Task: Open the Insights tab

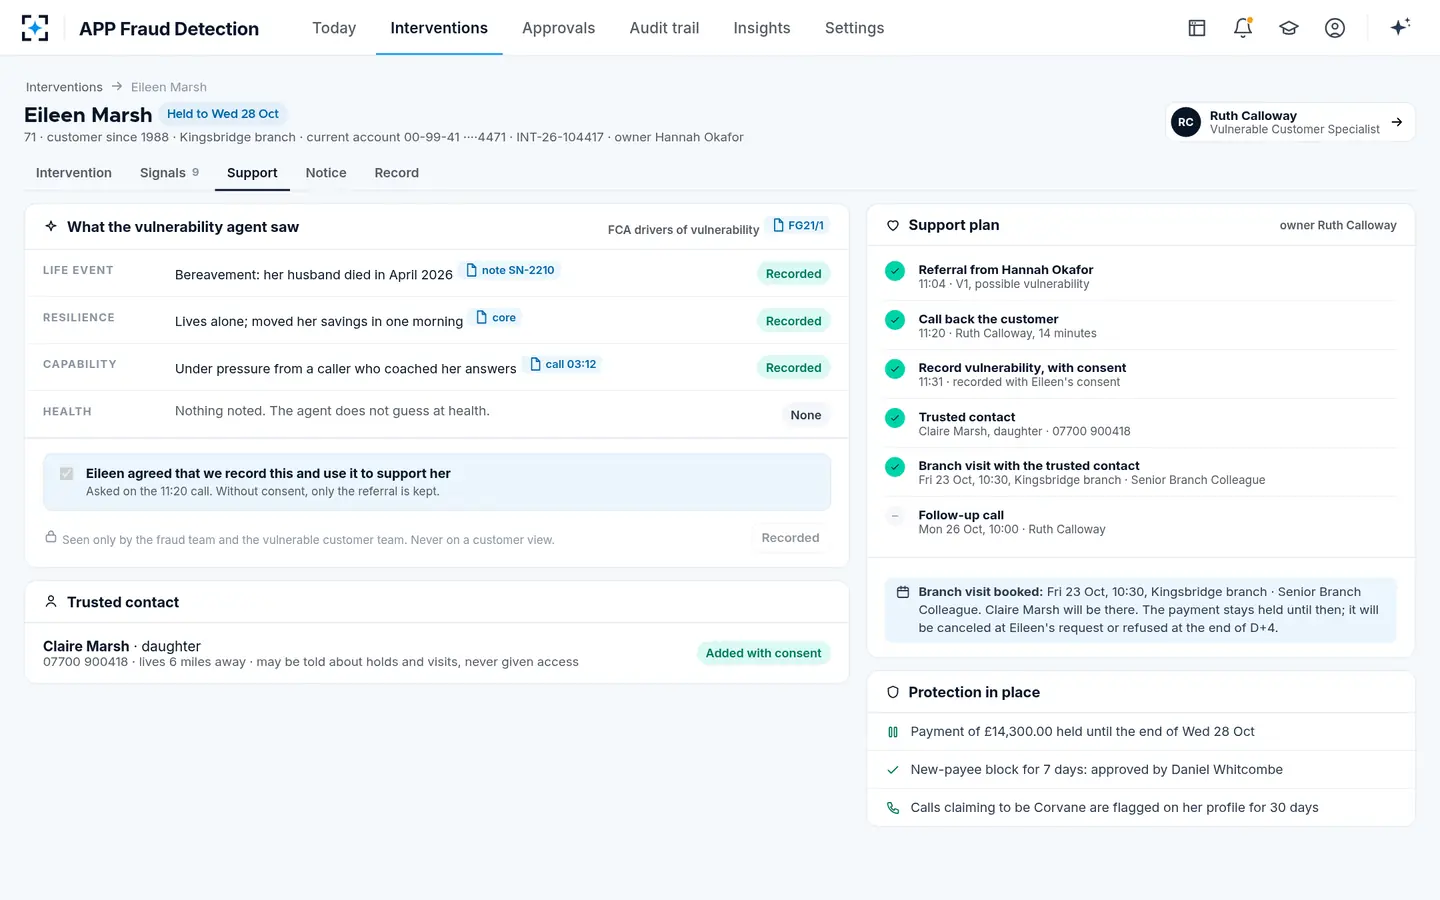Action: (x=762, y=28)
